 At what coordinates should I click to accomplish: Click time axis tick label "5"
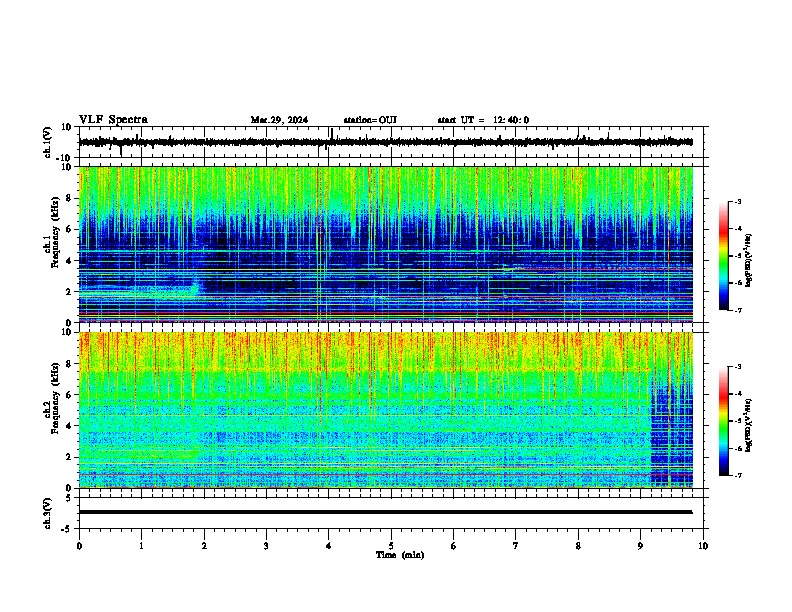[391, 546]
